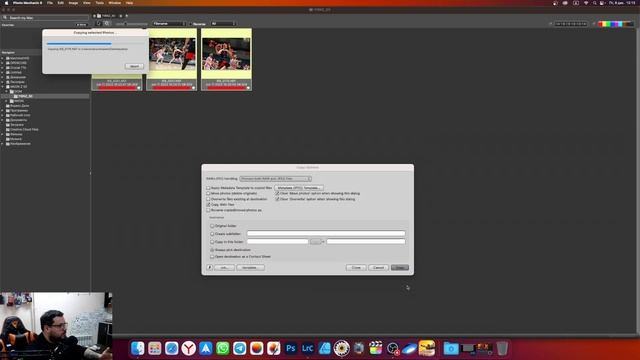Click the copying progress bar
The height and width of the screenshot is (360, 640).
click(95, 43)
